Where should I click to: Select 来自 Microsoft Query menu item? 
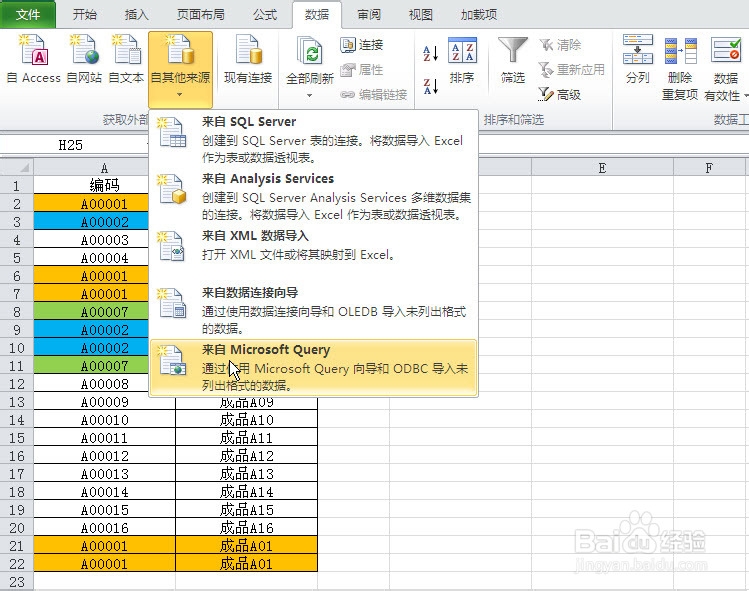pyautogui.click(x=314, y=367)
